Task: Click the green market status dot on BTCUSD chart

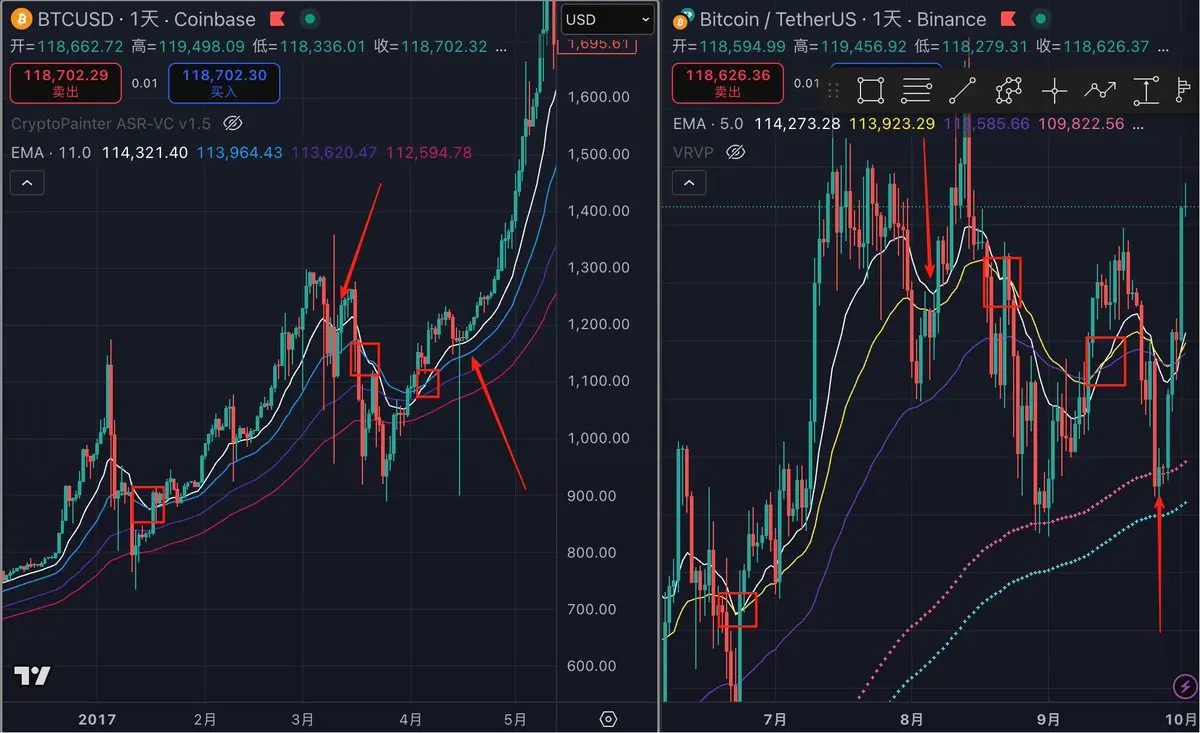Action: 312,19
